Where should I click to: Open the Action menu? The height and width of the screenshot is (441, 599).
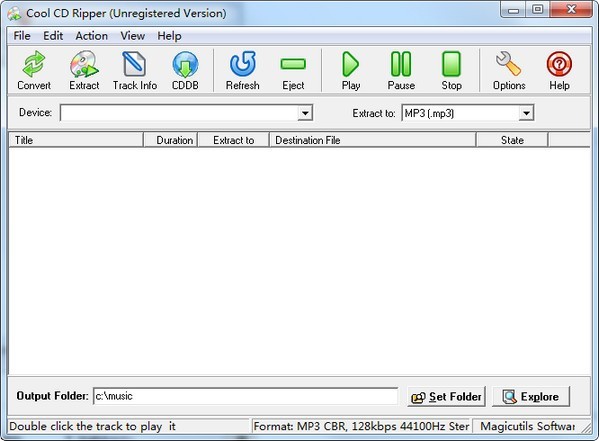pos(91,36)
